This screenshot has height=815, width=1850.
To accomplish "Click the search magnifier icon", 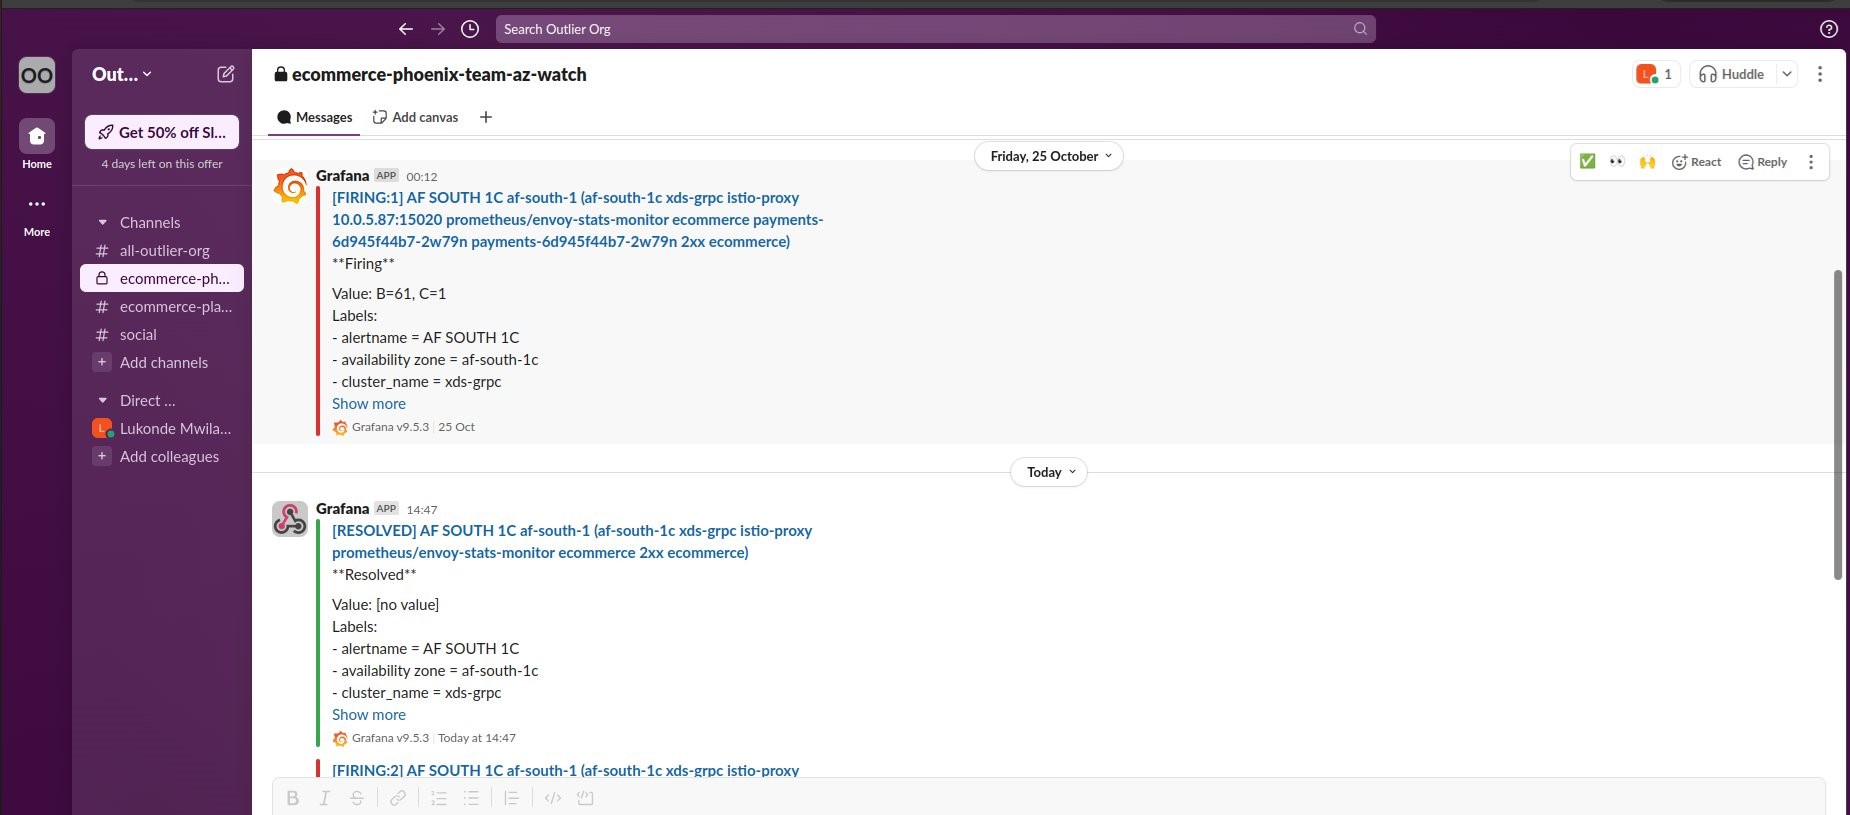I will 1360,29.
